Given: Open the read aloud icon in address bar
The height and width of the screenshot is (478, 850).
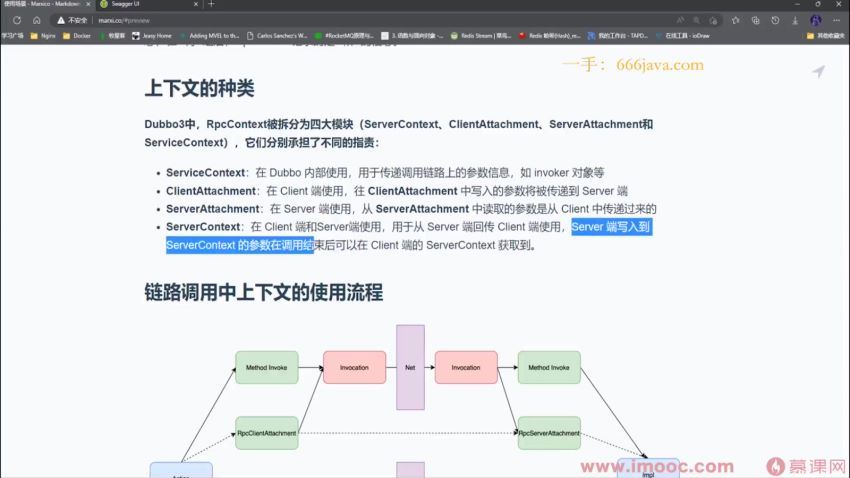Looking at the screenshot, I should (x=680, y=20).
